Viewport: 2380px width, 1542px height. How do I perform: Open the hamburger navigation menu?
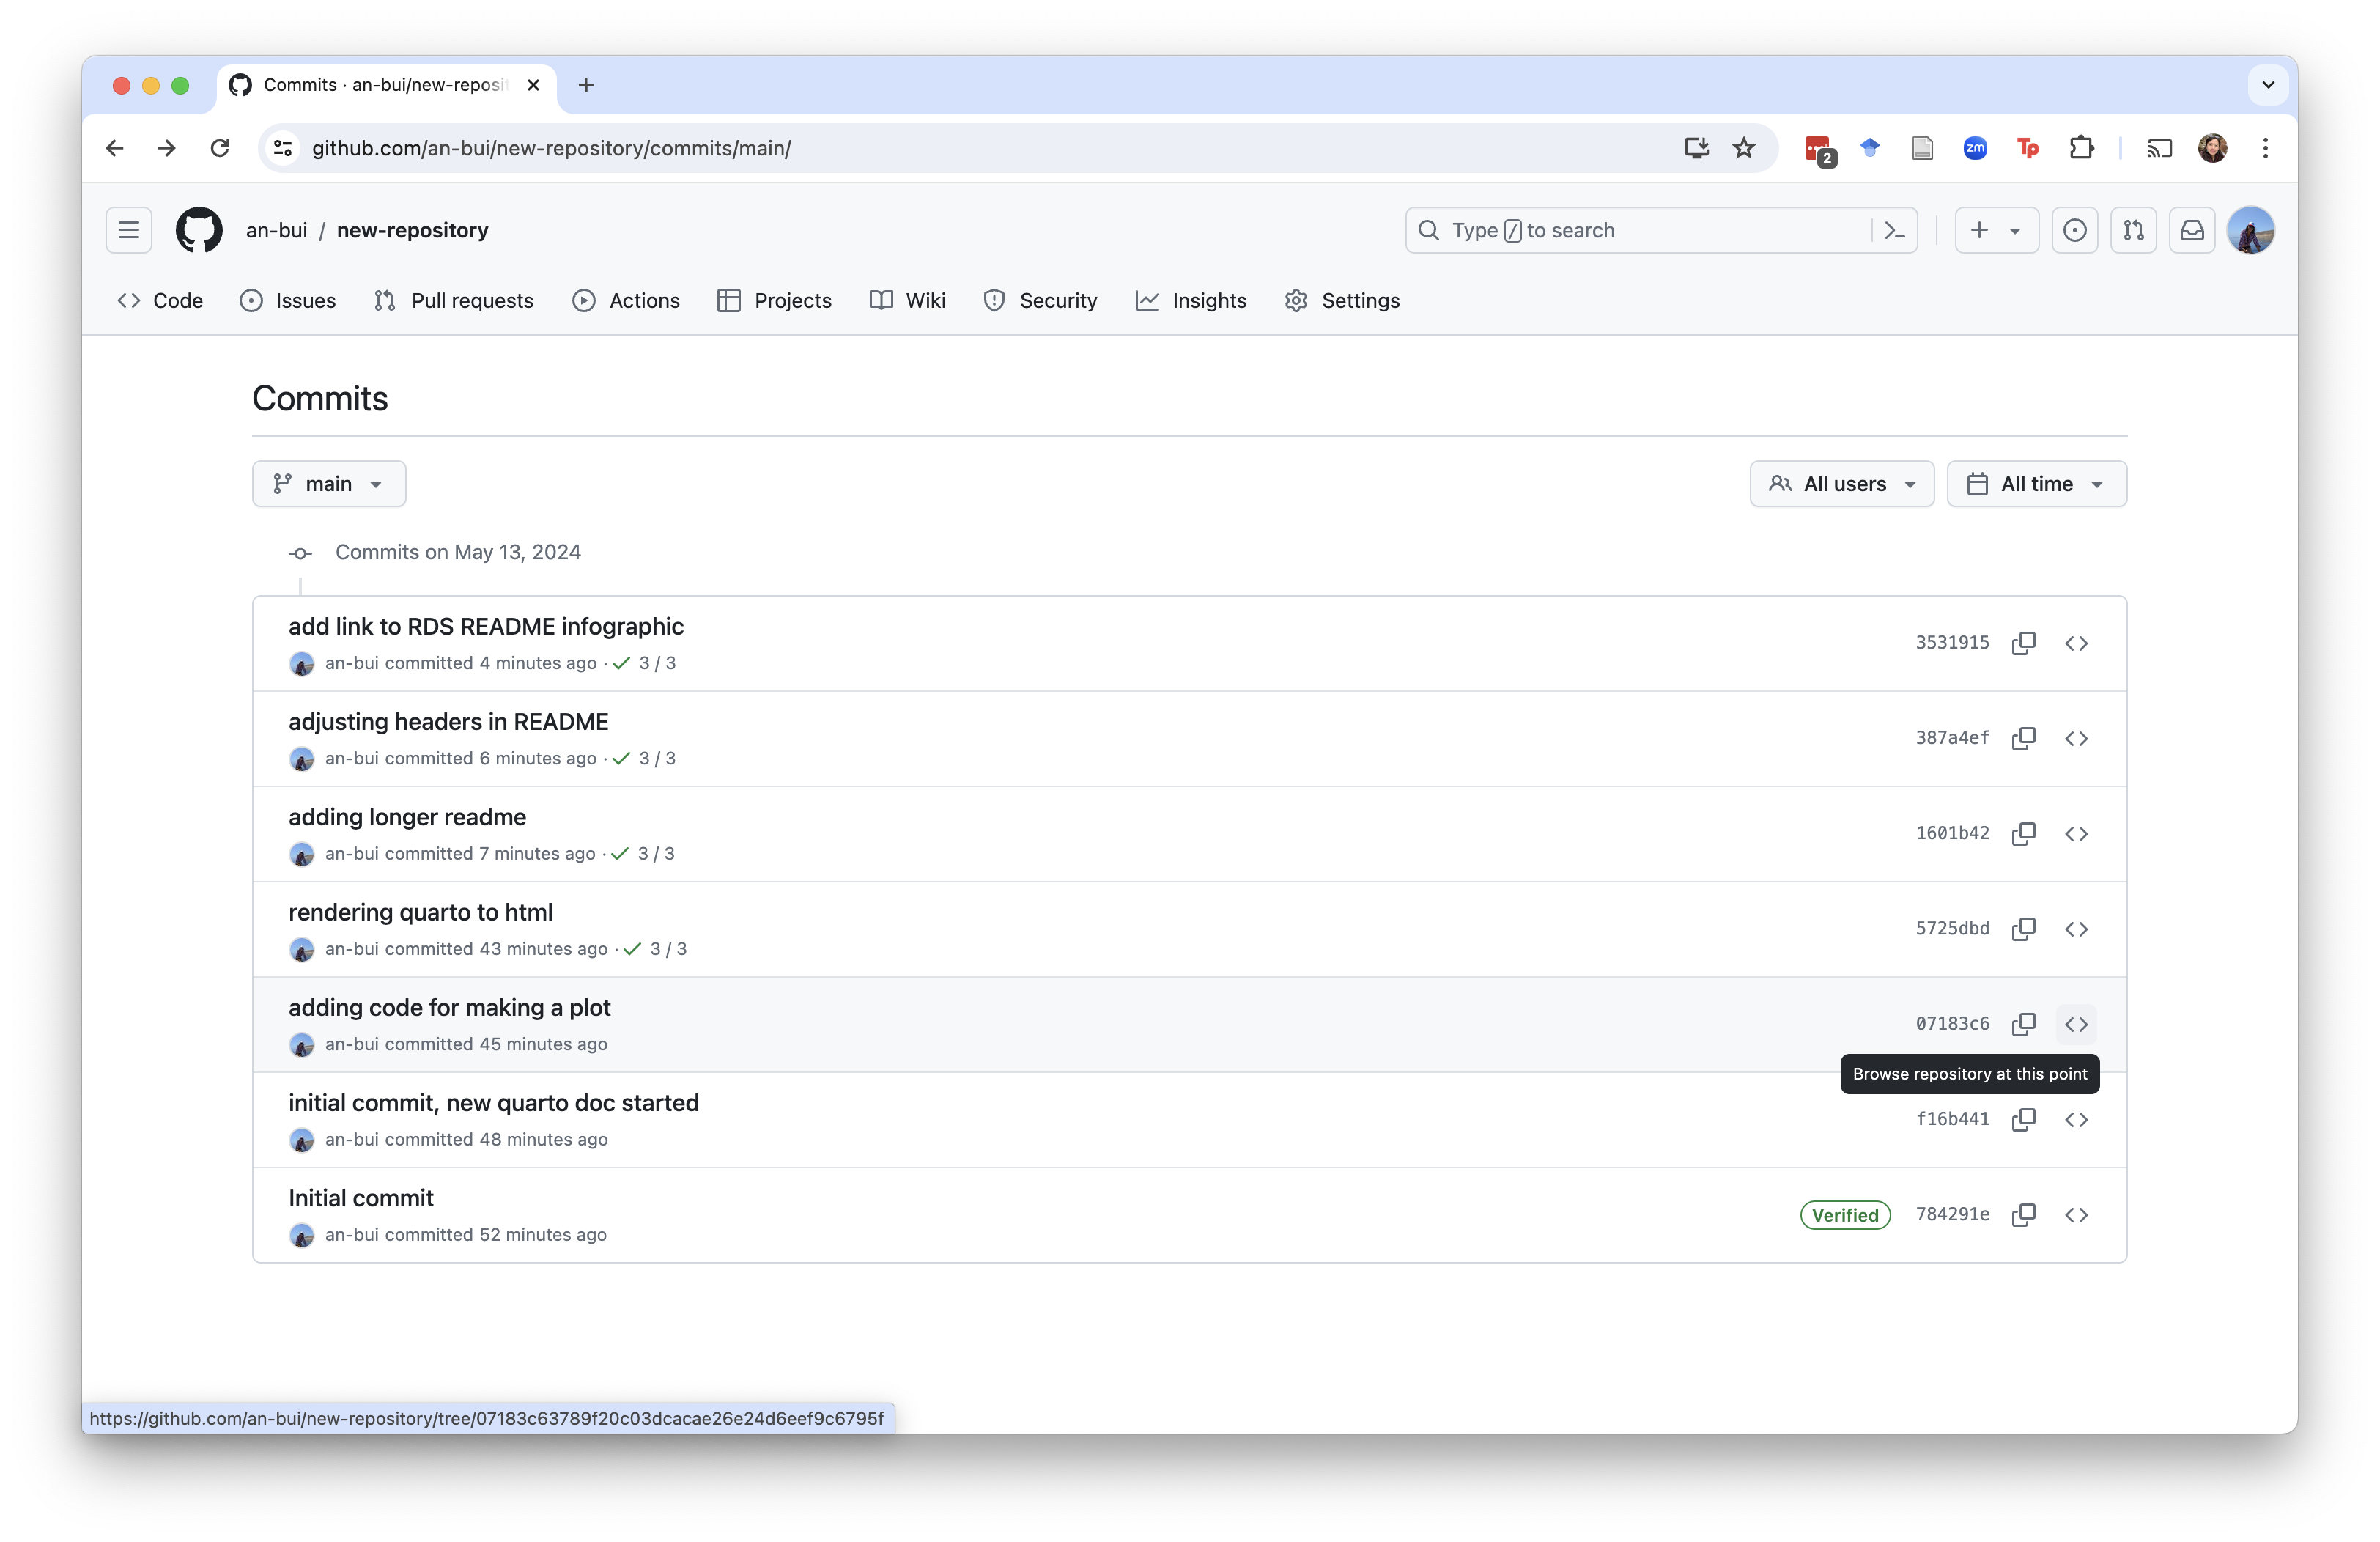(x=129, y=230)
